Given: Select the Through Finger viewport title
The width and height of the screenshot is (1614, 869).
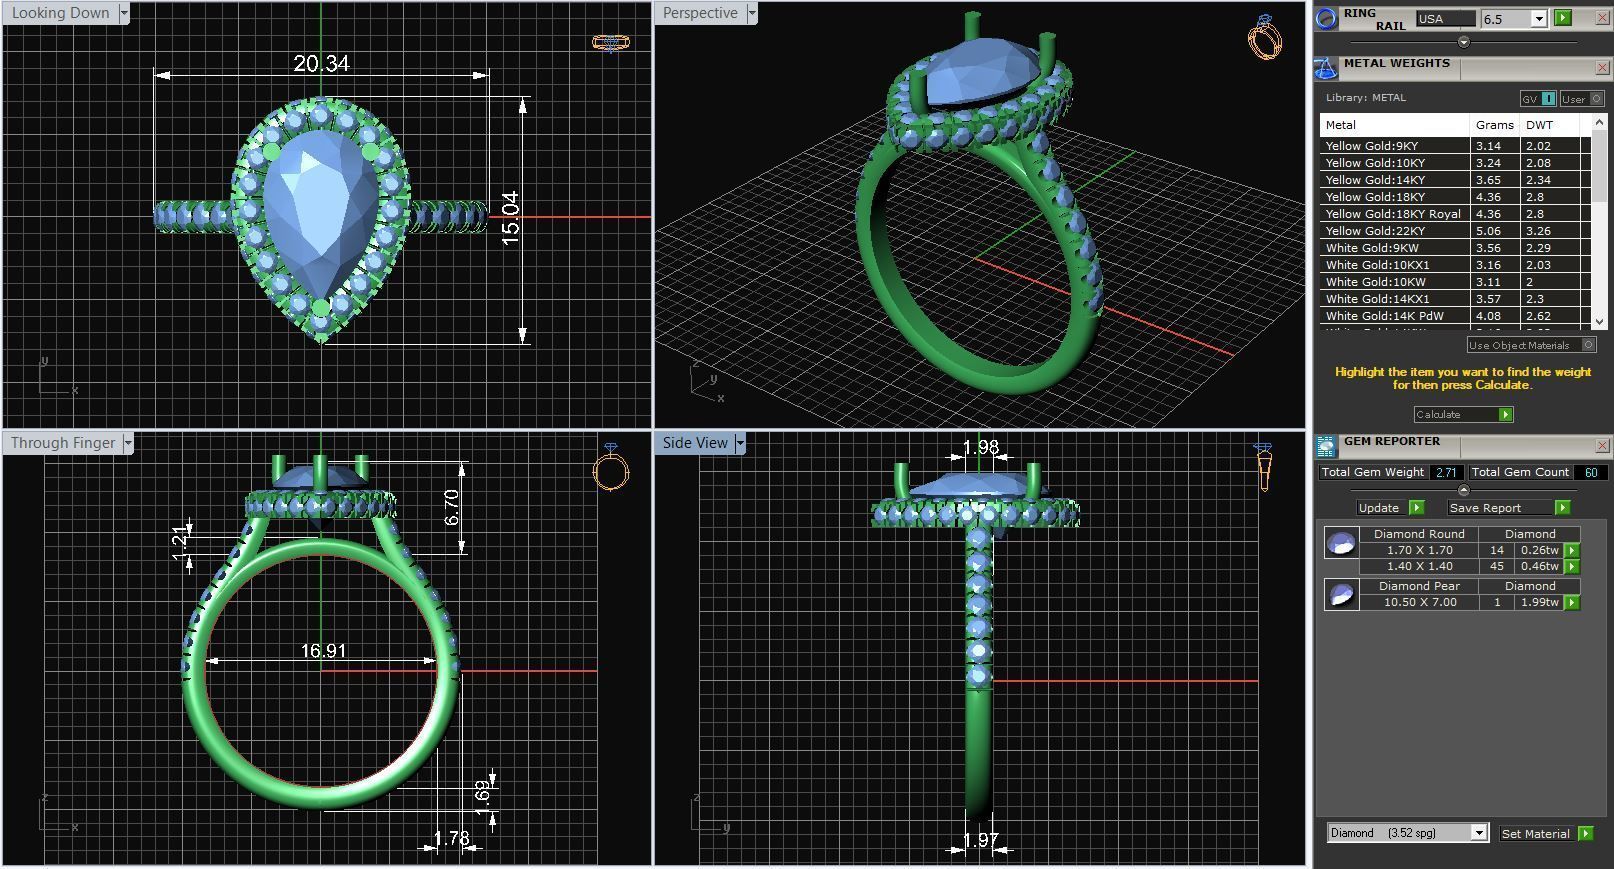Looking at the screenshot, I should click(63, 443).
